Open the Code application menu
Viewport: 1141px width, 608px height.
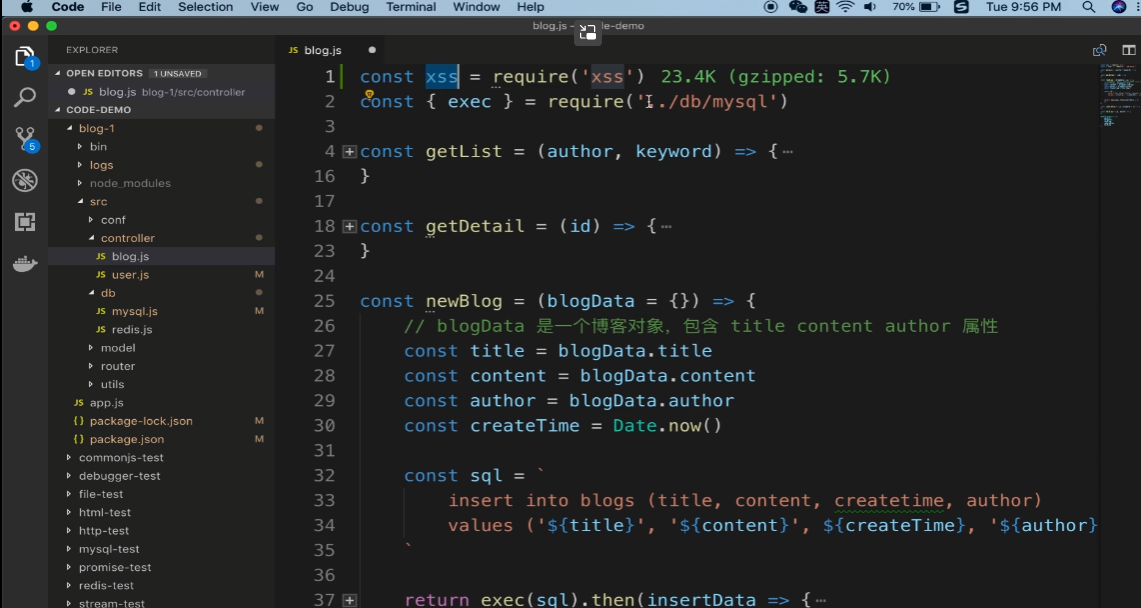click(x=68, y=7)
